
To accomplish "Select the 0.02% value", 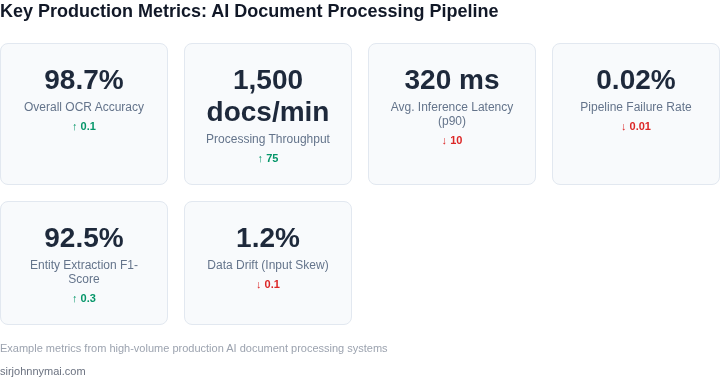I will coord(636,79).
